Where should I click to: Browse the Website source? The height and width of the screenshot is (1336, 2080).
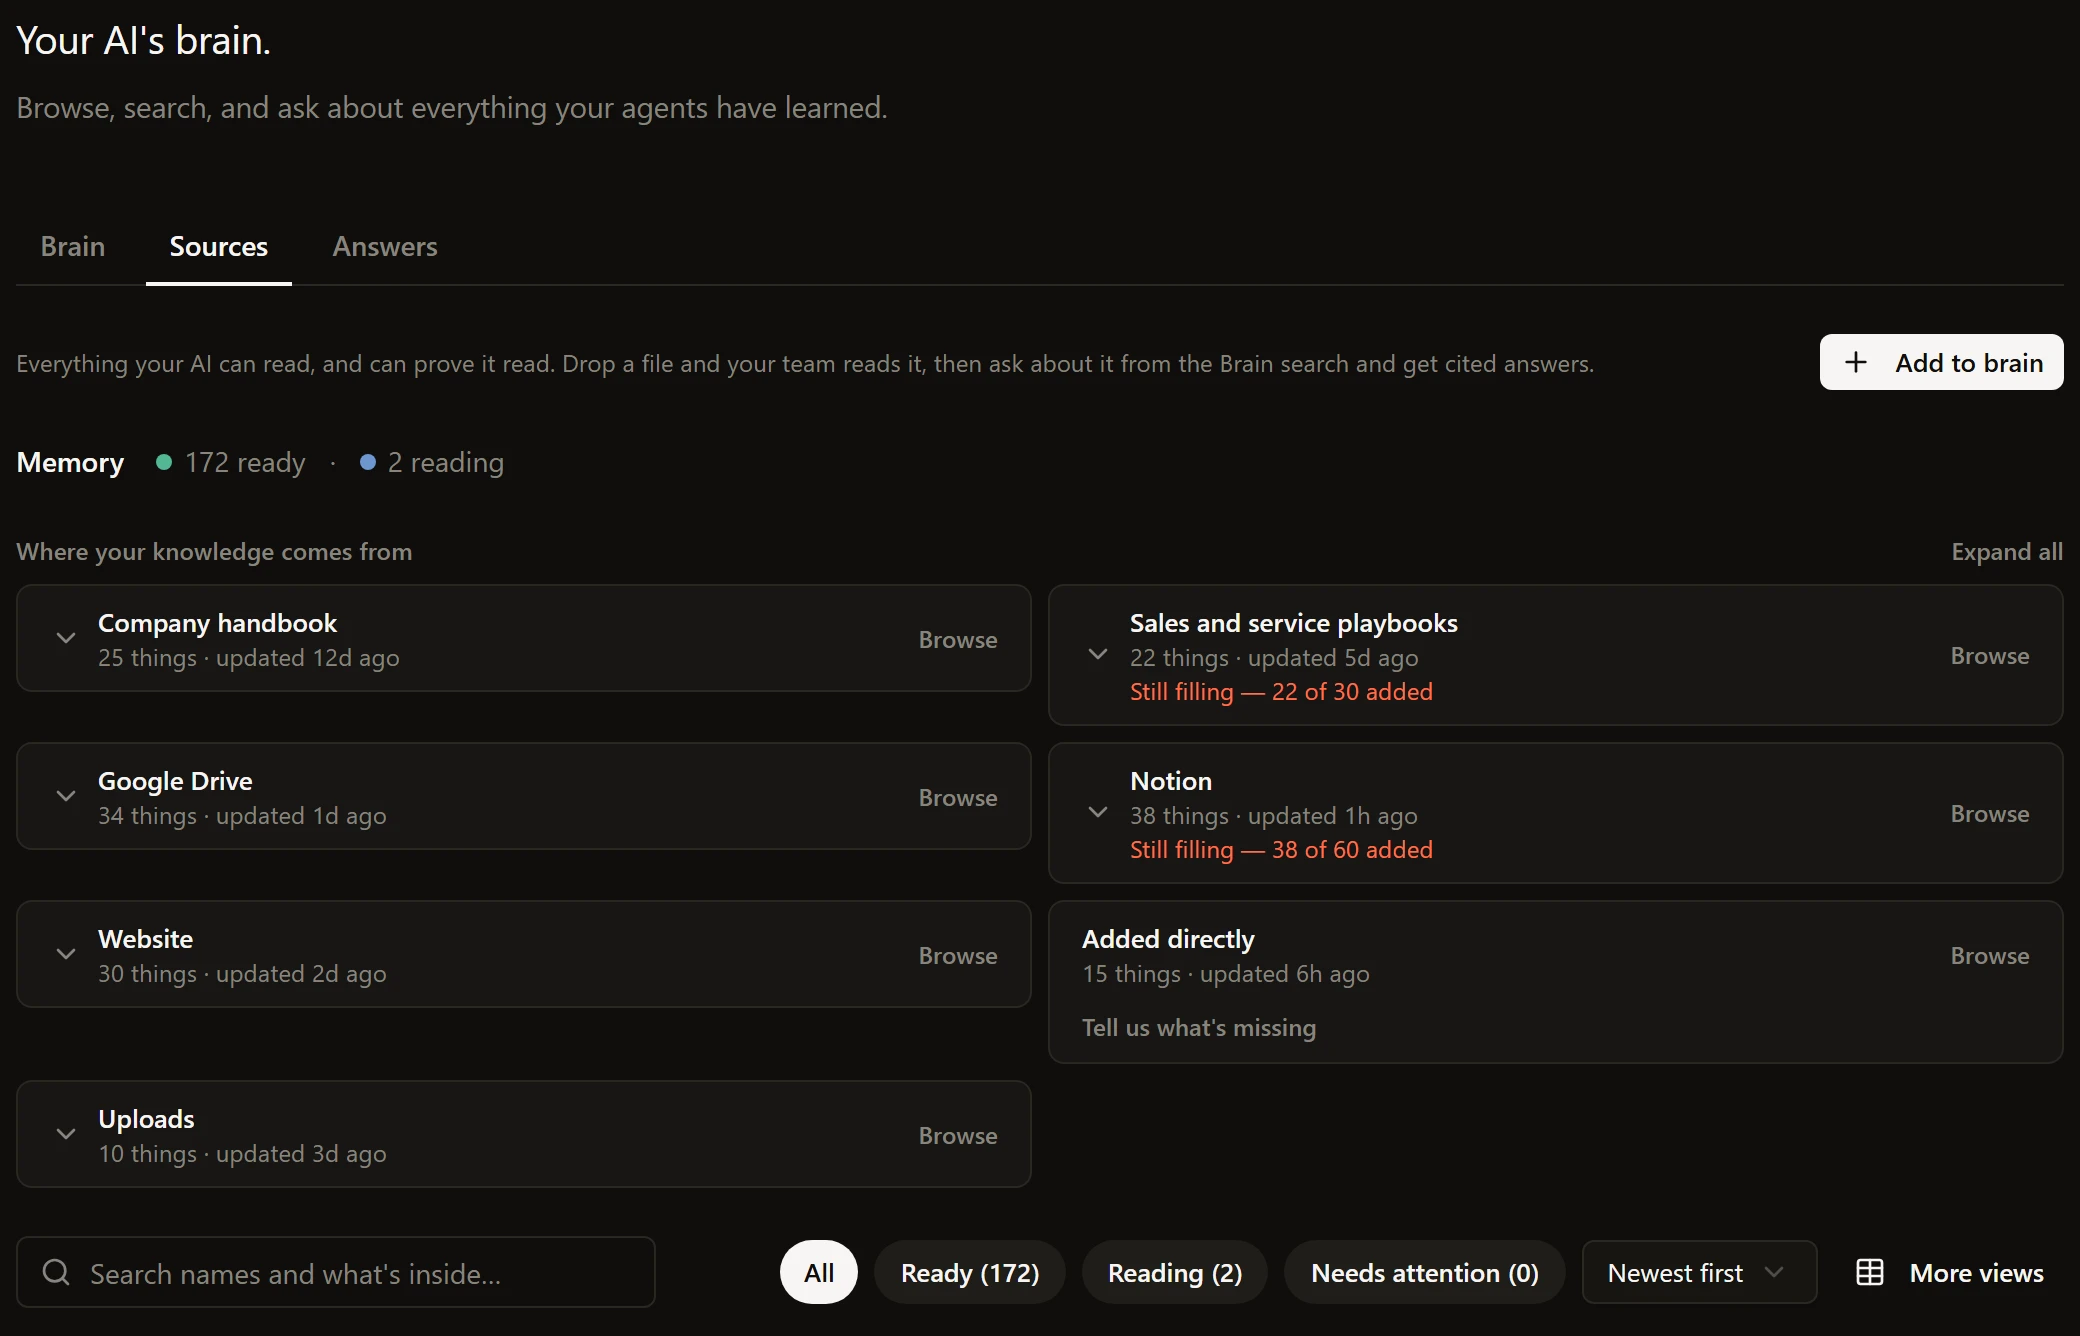pos(958,955)
